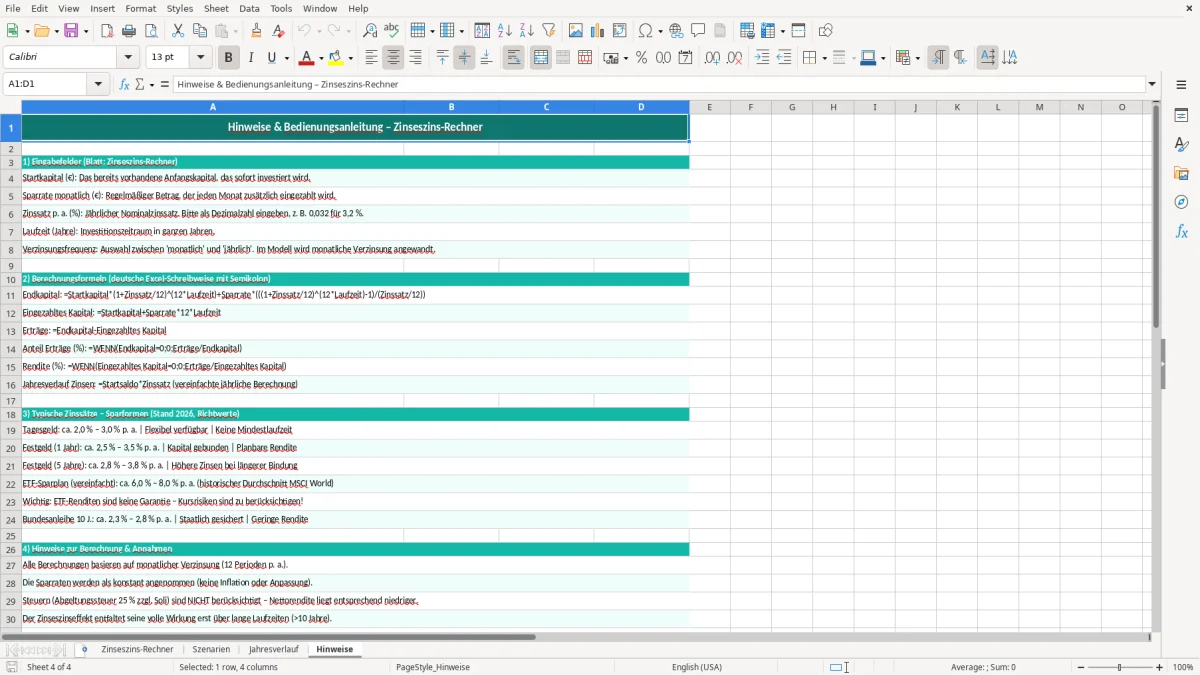The image size is (1200, 675).
Task: Open the sidebar Navigator deck
Action: (x=1182, y=203)
